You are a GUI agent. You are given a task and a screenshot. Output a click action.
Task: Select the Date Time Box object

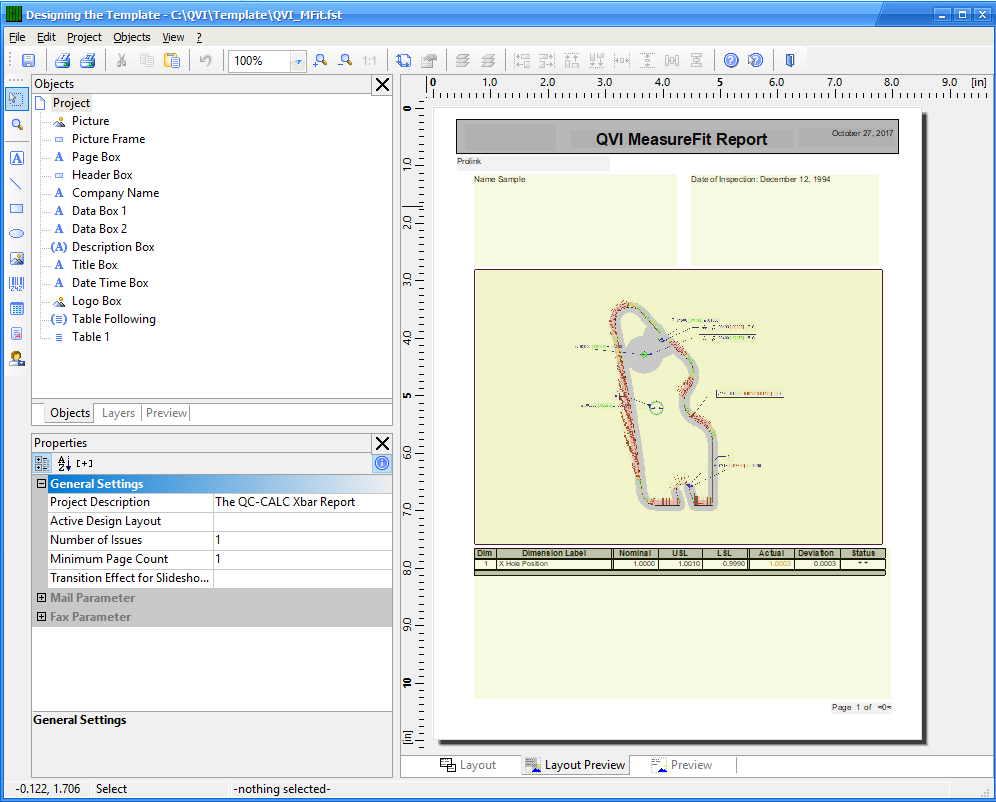pos(110,283)
